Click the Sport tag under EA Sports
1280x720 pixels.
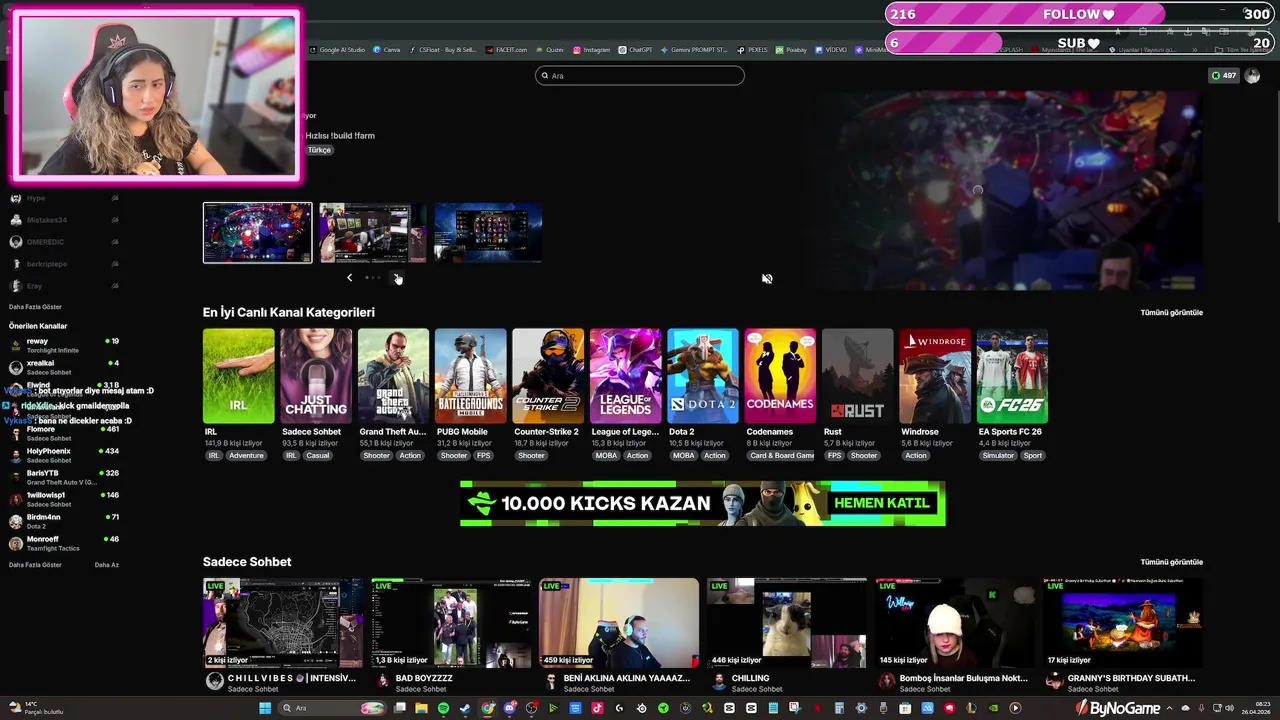(1033, 455)
